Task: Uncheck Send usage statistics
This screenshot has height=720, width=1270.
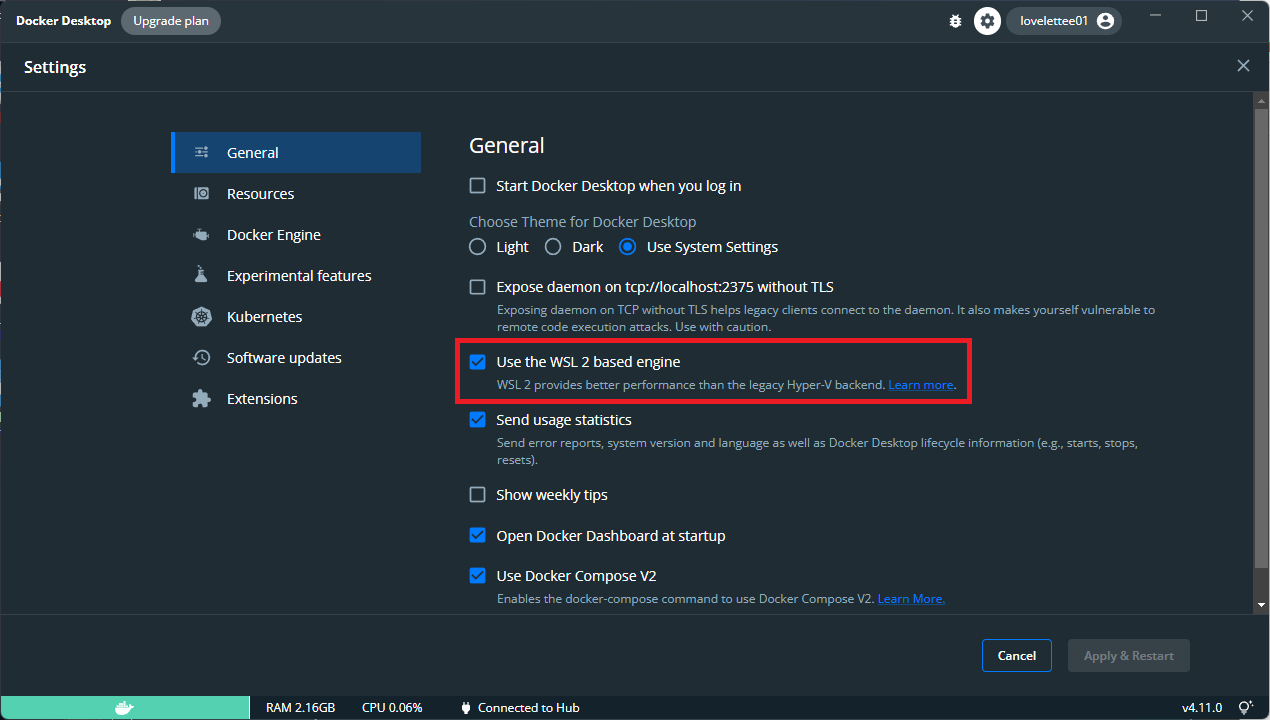Action: (x=477, y=420)
